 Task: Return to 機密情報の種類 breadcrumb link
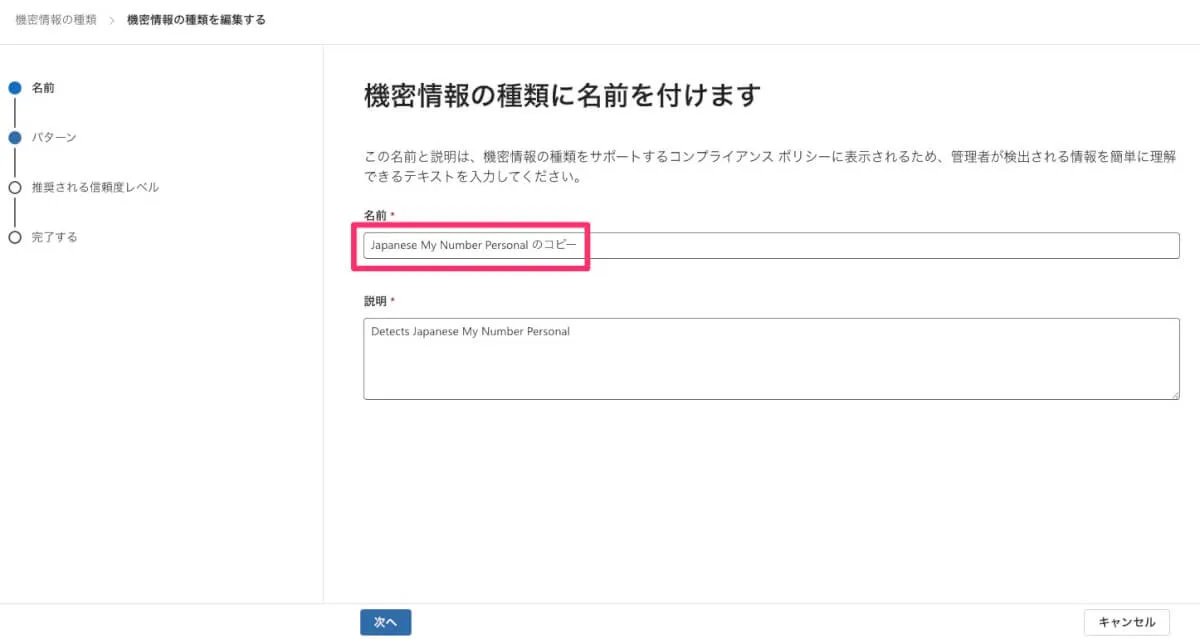pyautogui.click(x=56, y=20)
